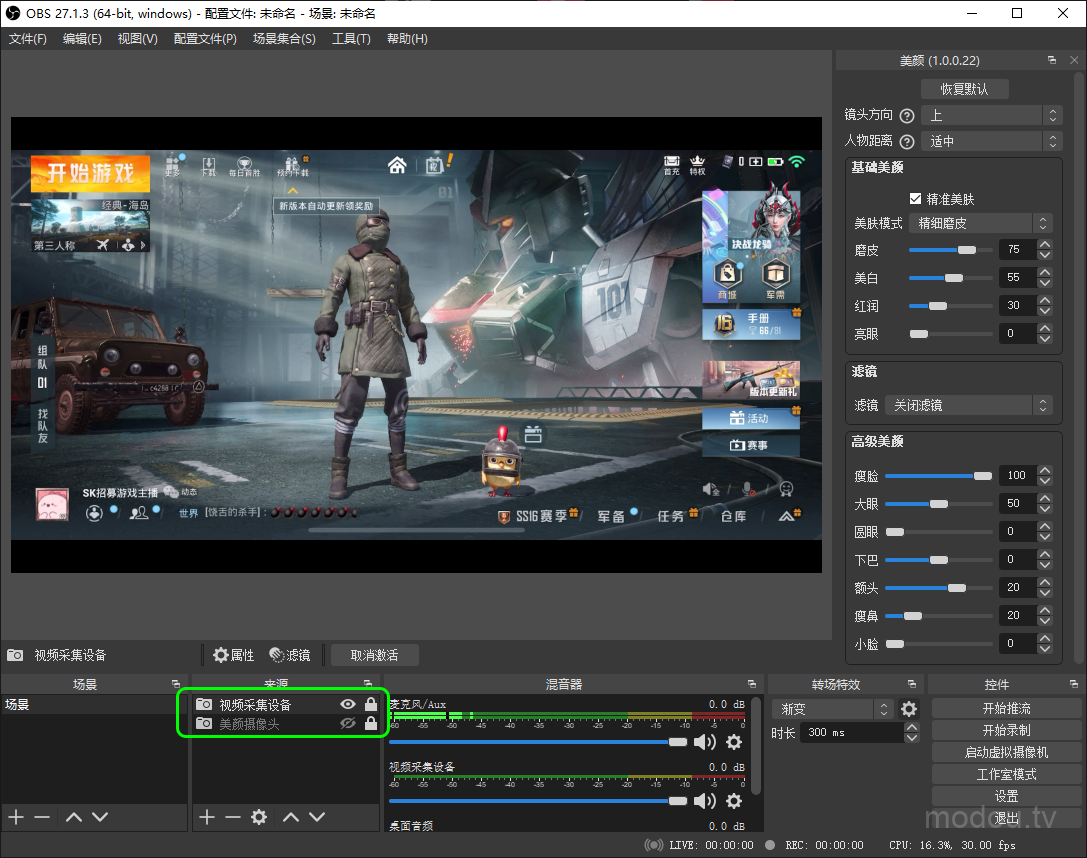Click the 恢复默认 button
Image resolution: width=1087 pixels, height=858 pixels.
click(x=964, y=89)
